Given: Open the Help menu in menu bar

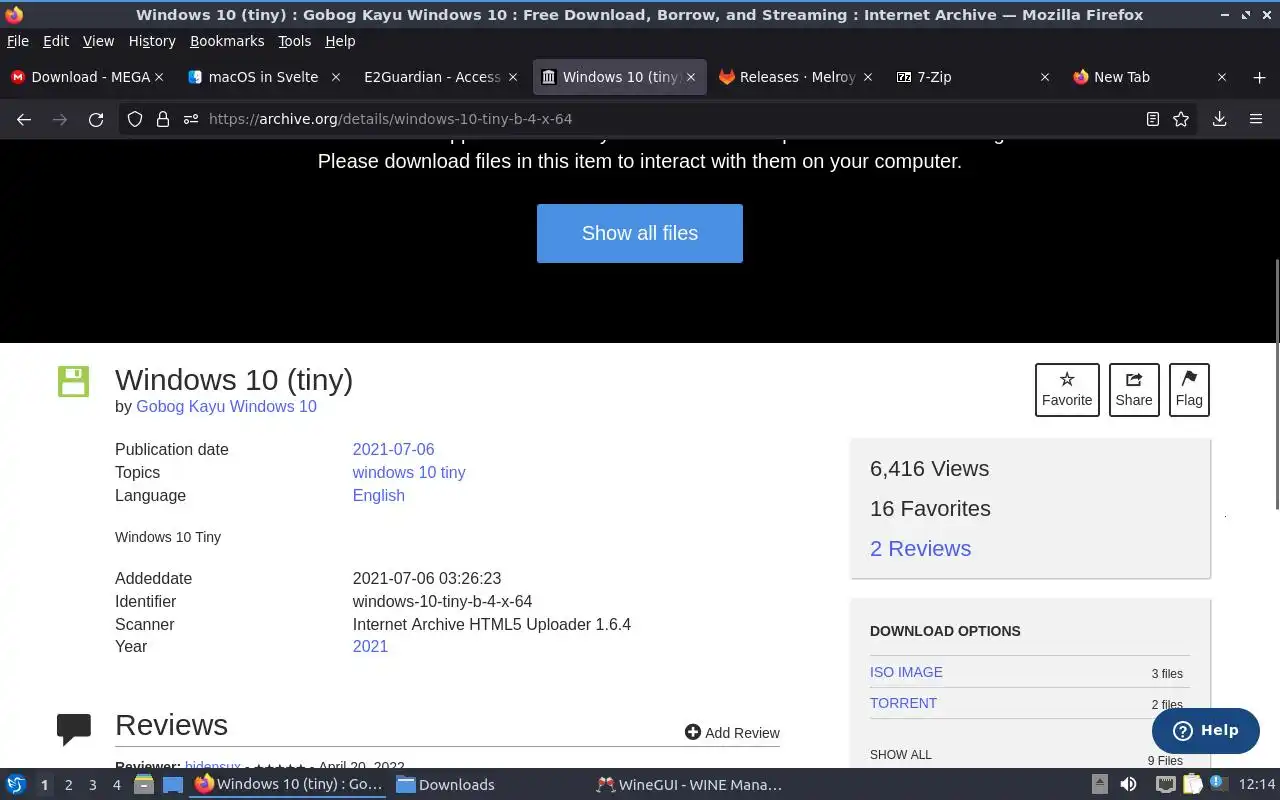Looking at the screenshot, I should (x=340, y=41).
